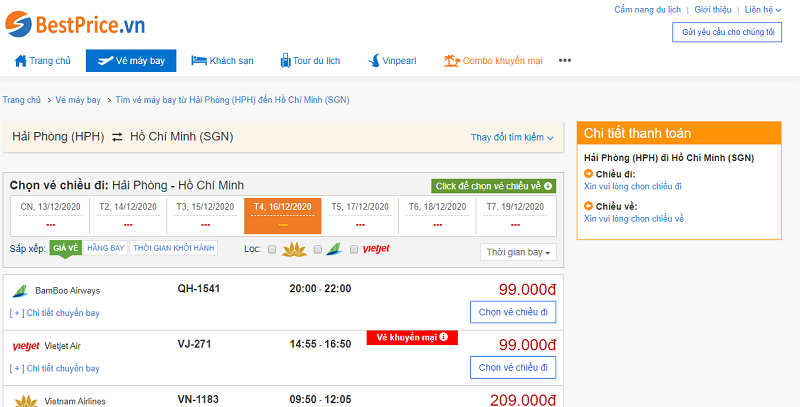The image size is (800, 407).
Task: Click the BestPrice.vn logo
Action: pyautogui.click(x=75, y=24)
